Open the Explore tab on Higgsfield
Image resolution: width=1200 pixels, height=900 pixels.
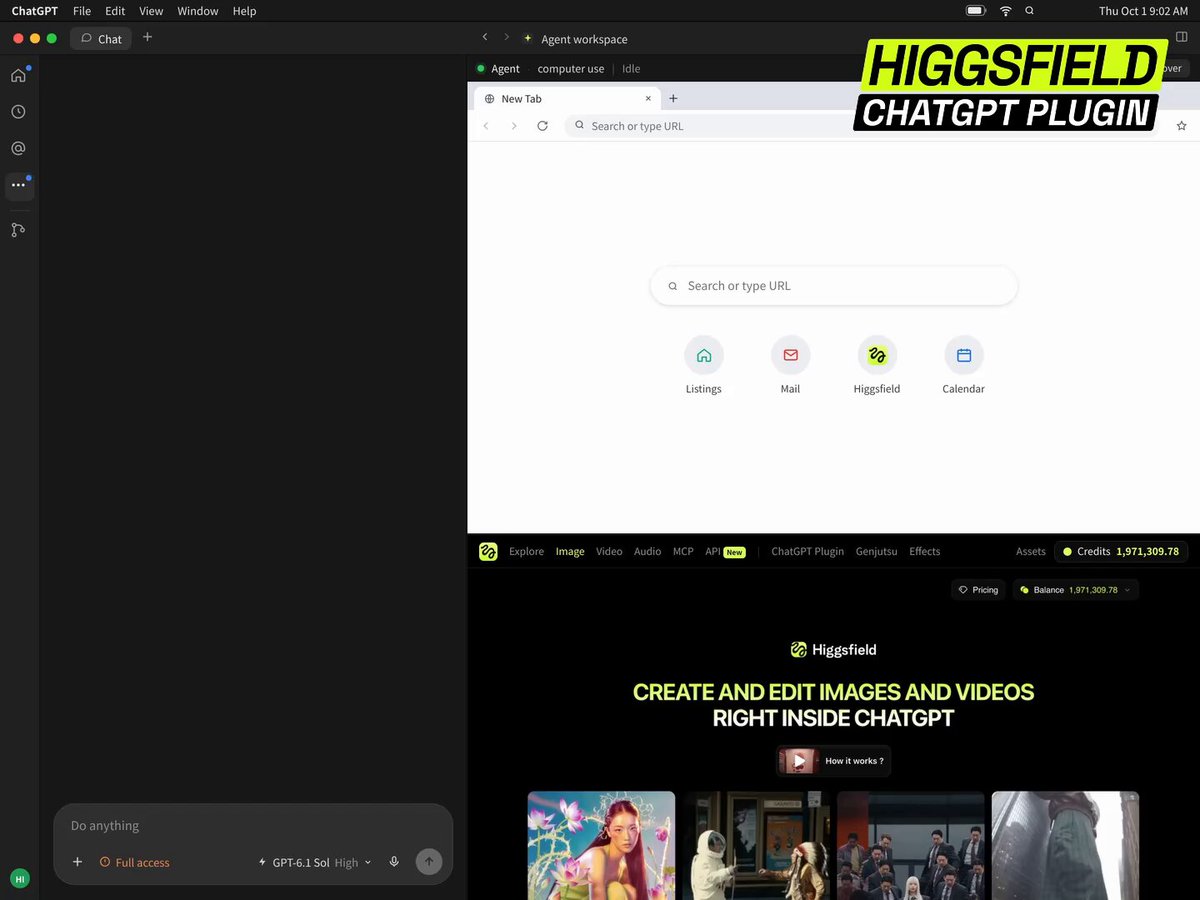pos(526,551)
